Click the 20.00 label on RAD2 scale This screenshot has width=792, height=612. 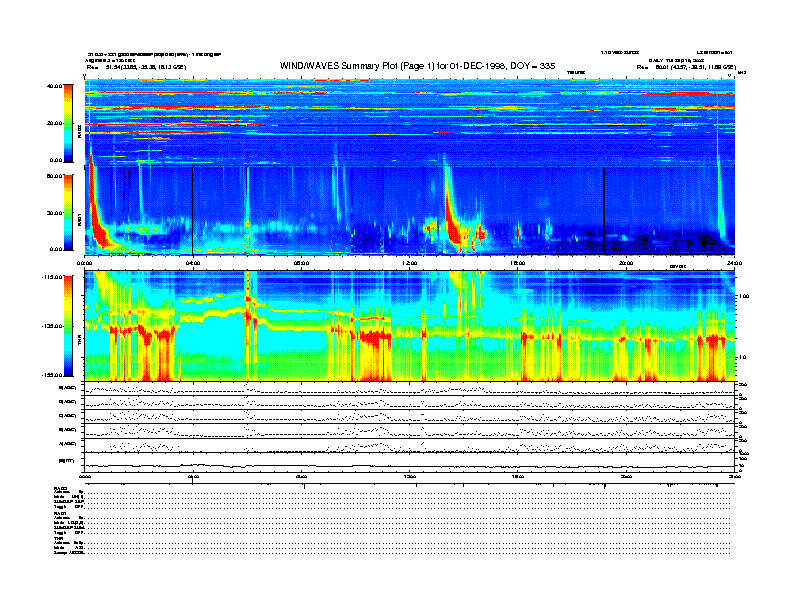55,123
